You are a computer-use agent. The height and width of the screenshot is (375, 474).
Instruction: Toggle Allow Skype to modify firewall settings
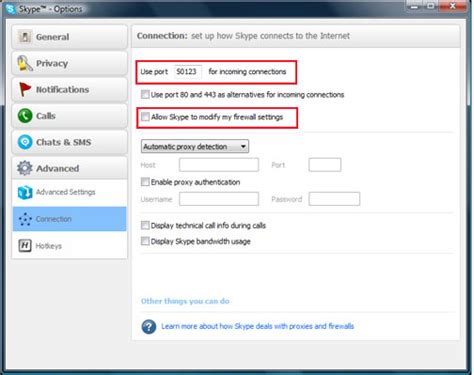145,117
